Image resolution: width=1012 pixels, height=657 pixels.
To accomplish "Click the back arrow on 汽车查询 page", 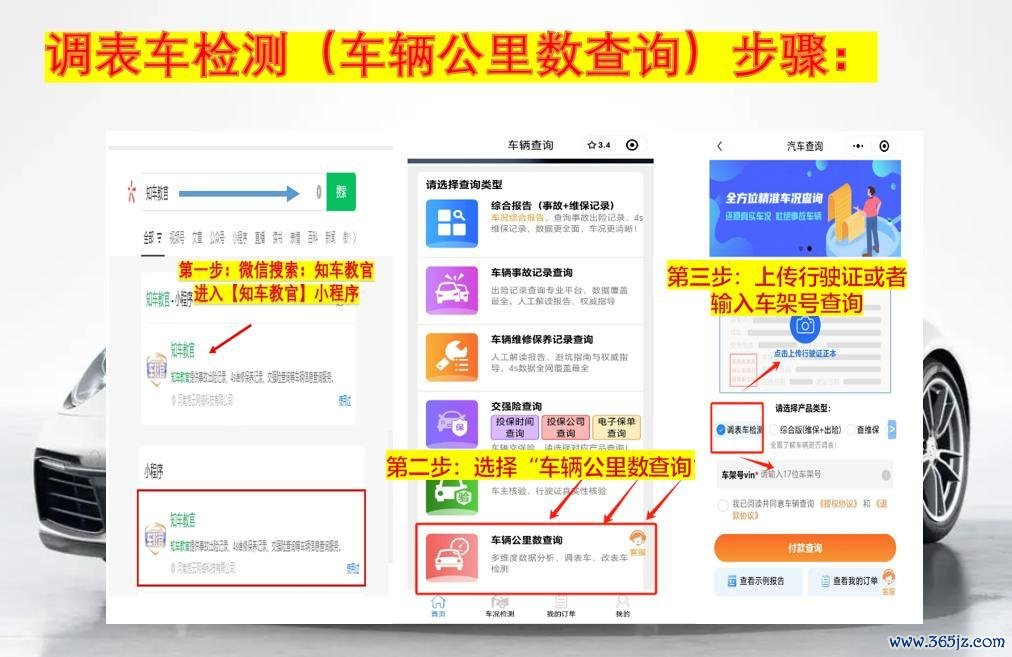I will [720, 146].
